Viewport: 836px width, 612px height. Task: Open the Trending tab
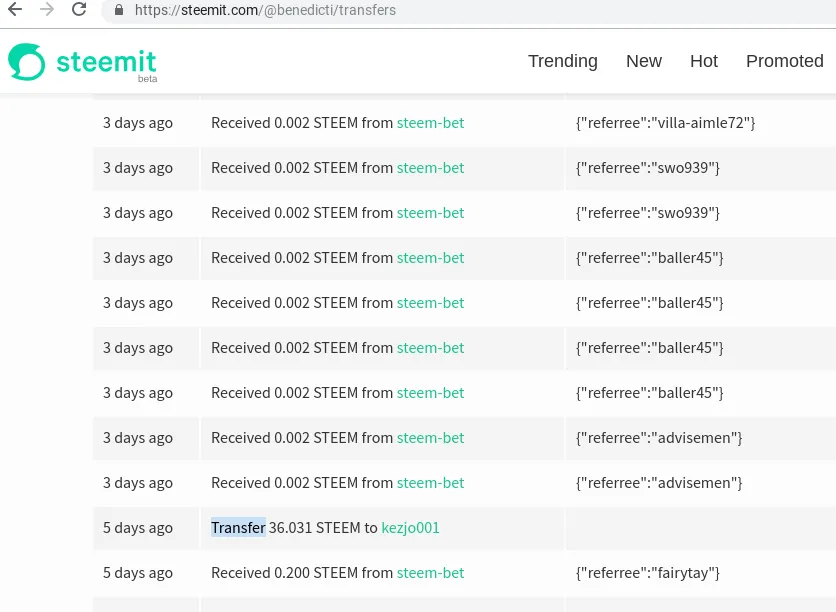(562, 61)
